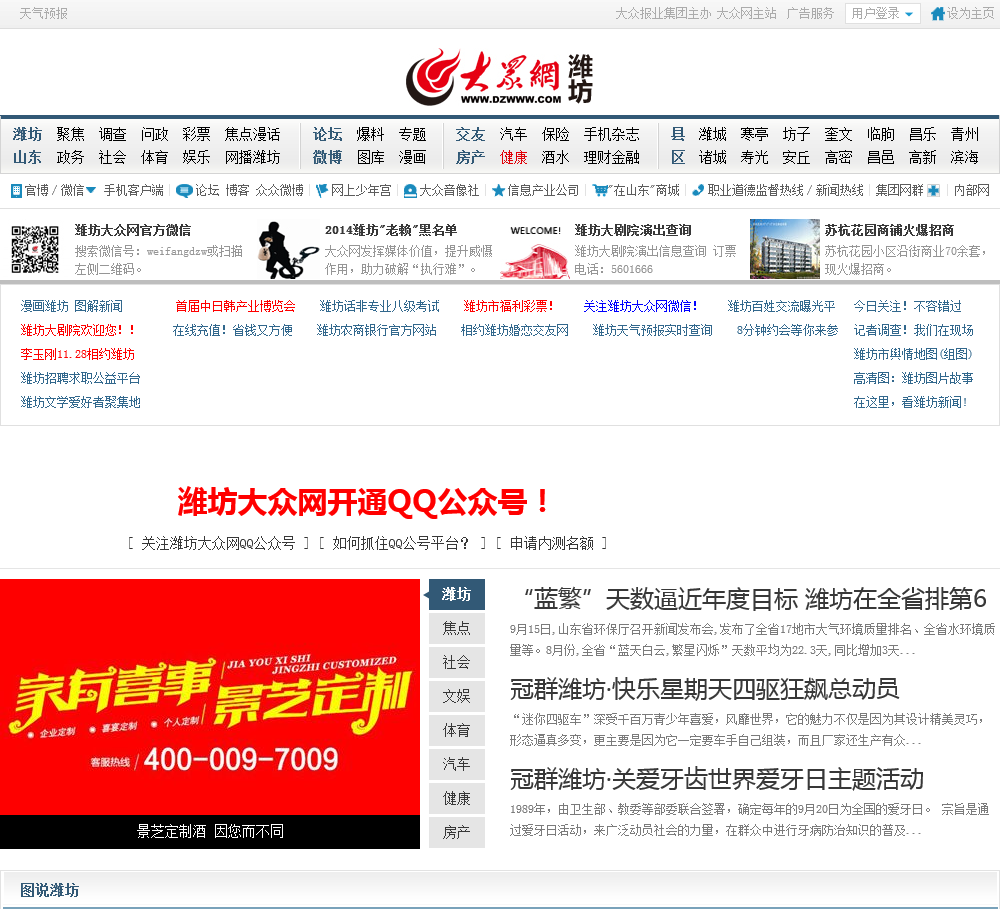Click the 图说潍坊 section heading
The width and height of the screenshot is (1000, 909).
coord(50,890)
